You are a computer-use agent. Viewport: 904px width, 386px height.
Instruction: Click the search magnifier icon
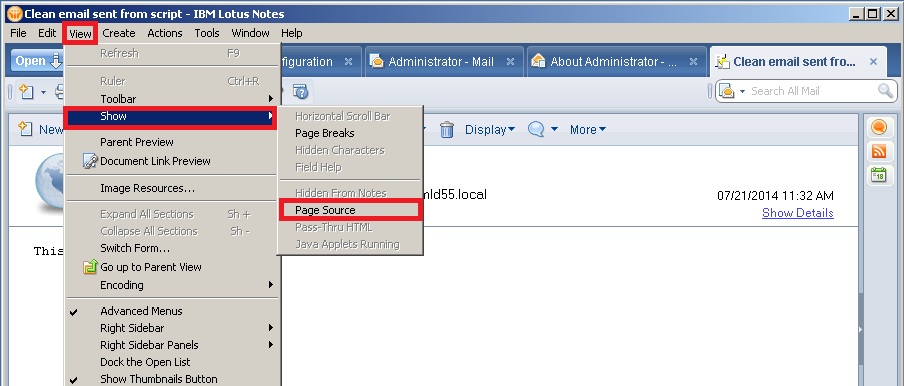885,91
